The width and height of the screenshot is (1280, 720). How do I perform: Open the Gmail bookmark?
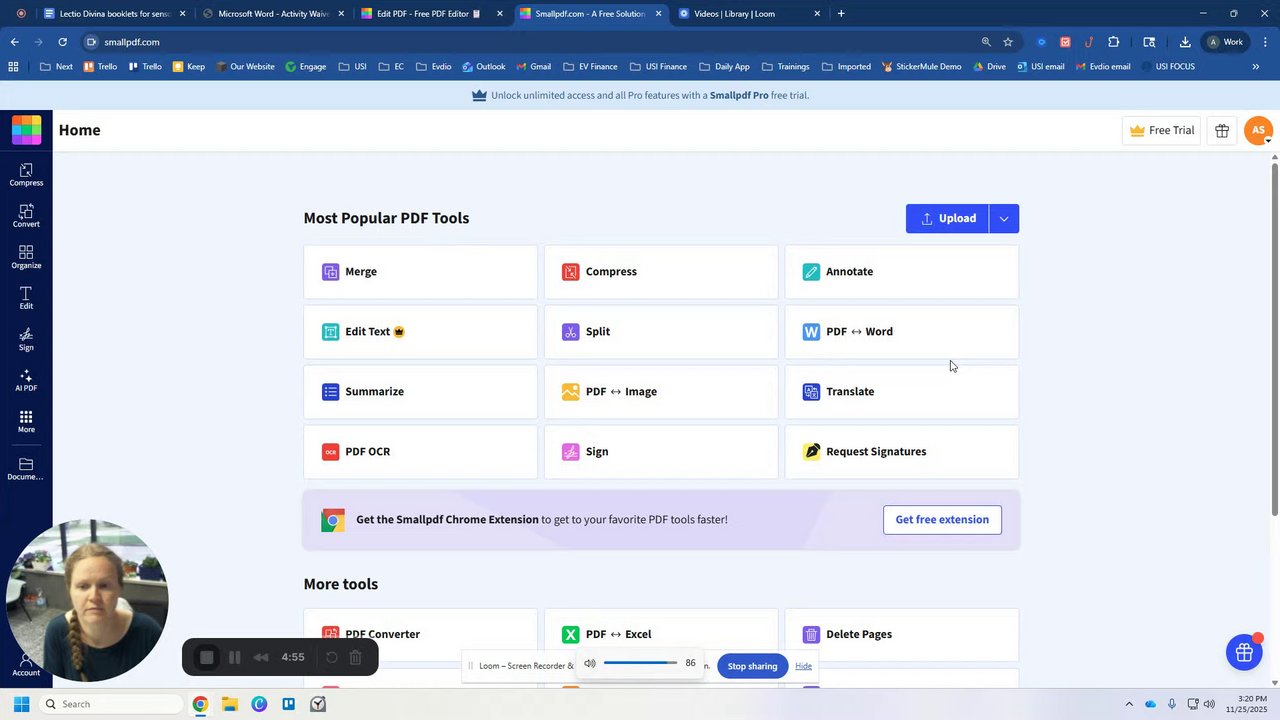click(534, 67)
